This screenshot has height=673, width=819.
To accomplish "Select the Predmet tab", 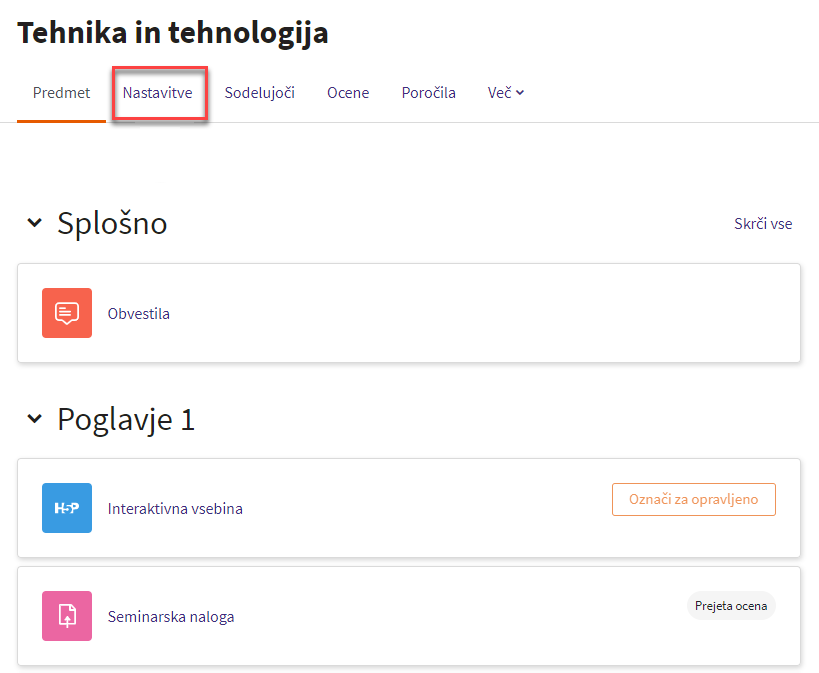I will coord(61,93).
